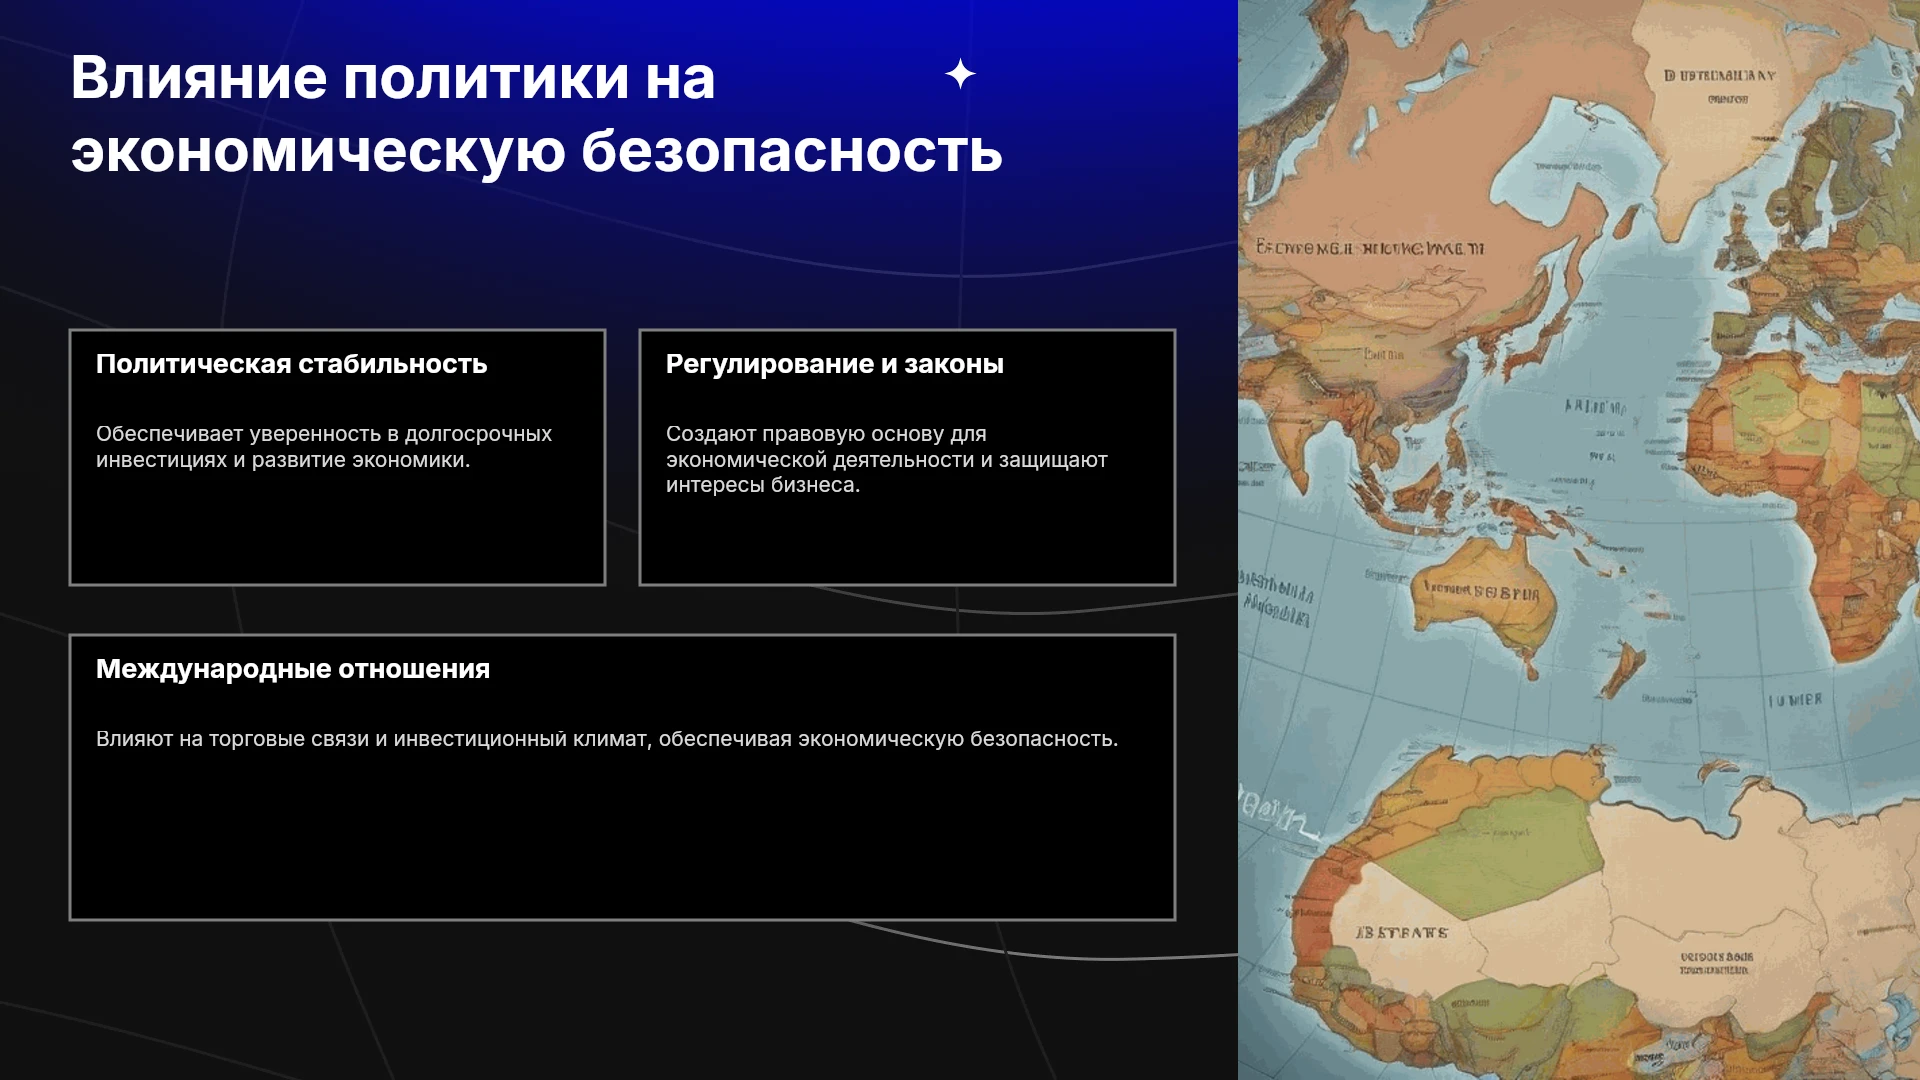1920x1080 pixels.
Task: Click the empty area inside 'Политическая стабильность' card
Action: coord(337,530)
